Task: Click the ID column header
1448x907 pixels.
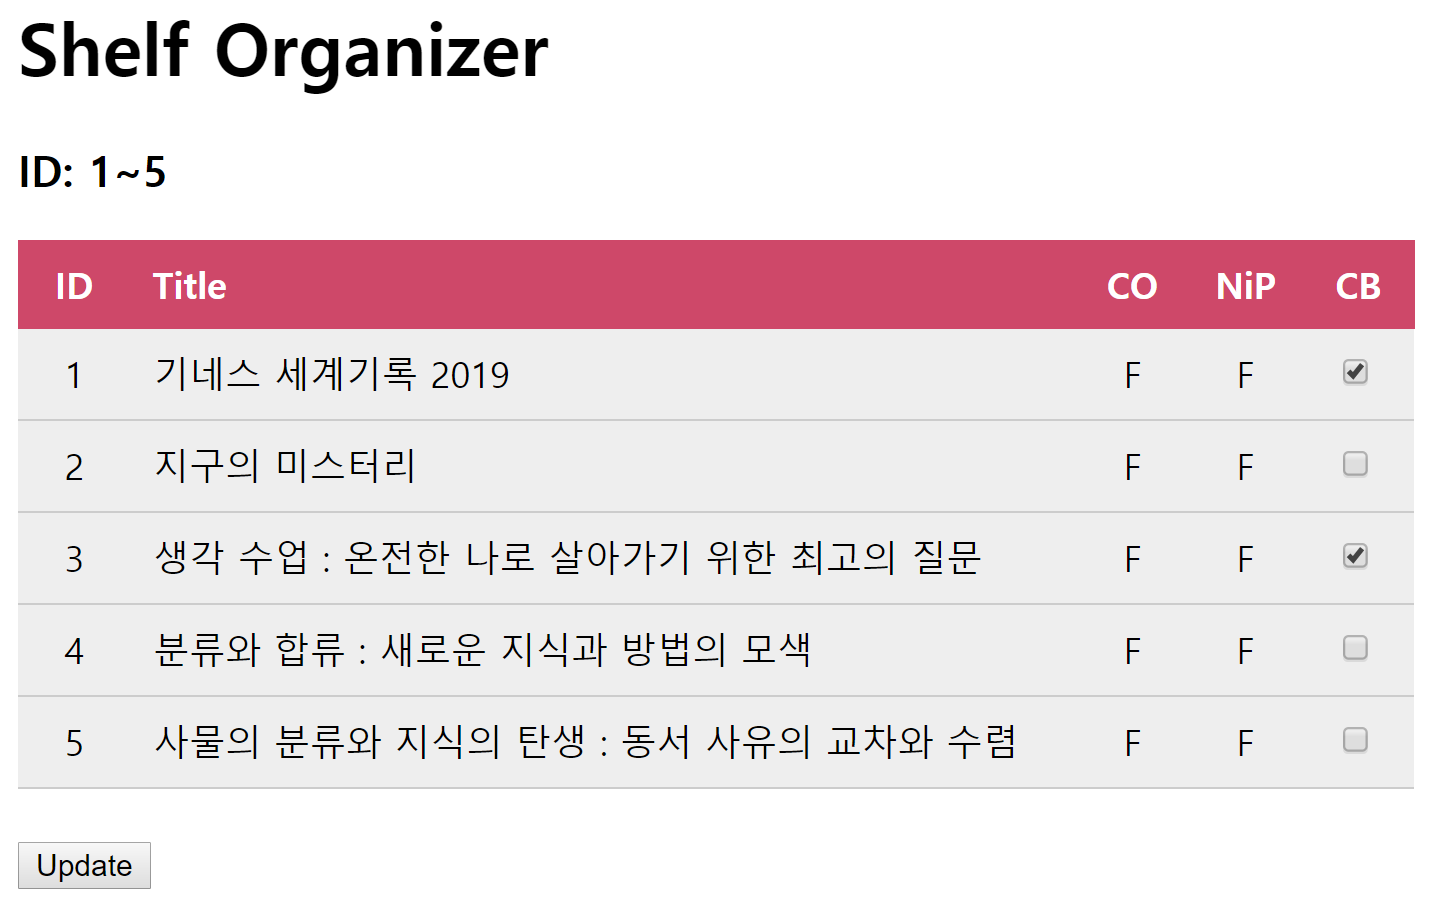Action: coord(74,285)
